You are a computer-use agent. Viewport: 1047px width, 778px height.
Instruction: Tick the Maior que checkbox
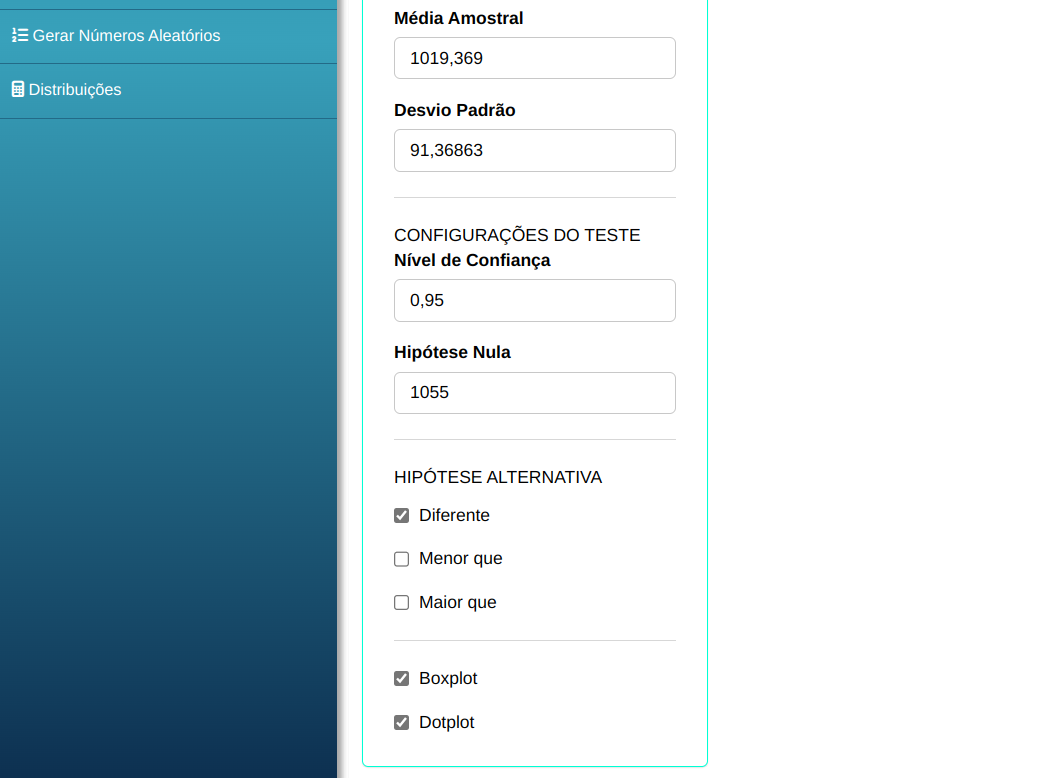(402, 603)
